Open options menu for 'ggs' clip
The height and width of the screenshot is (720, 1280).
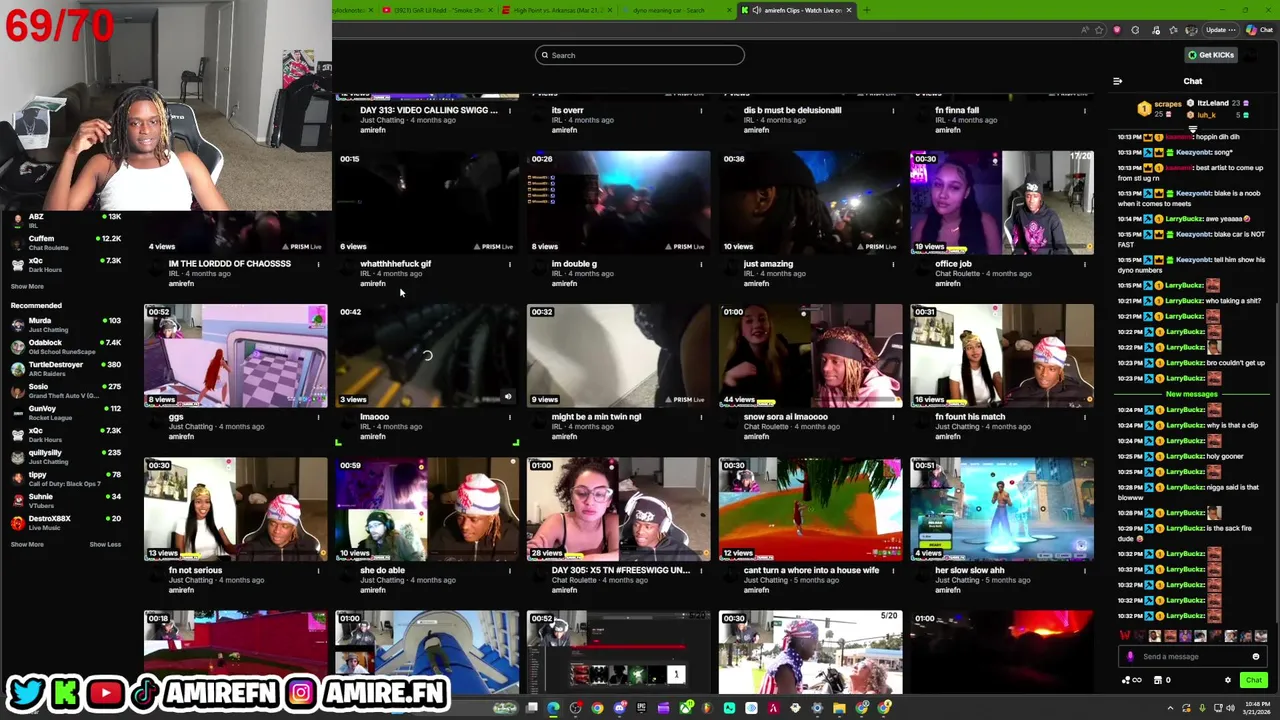[318, 418]
